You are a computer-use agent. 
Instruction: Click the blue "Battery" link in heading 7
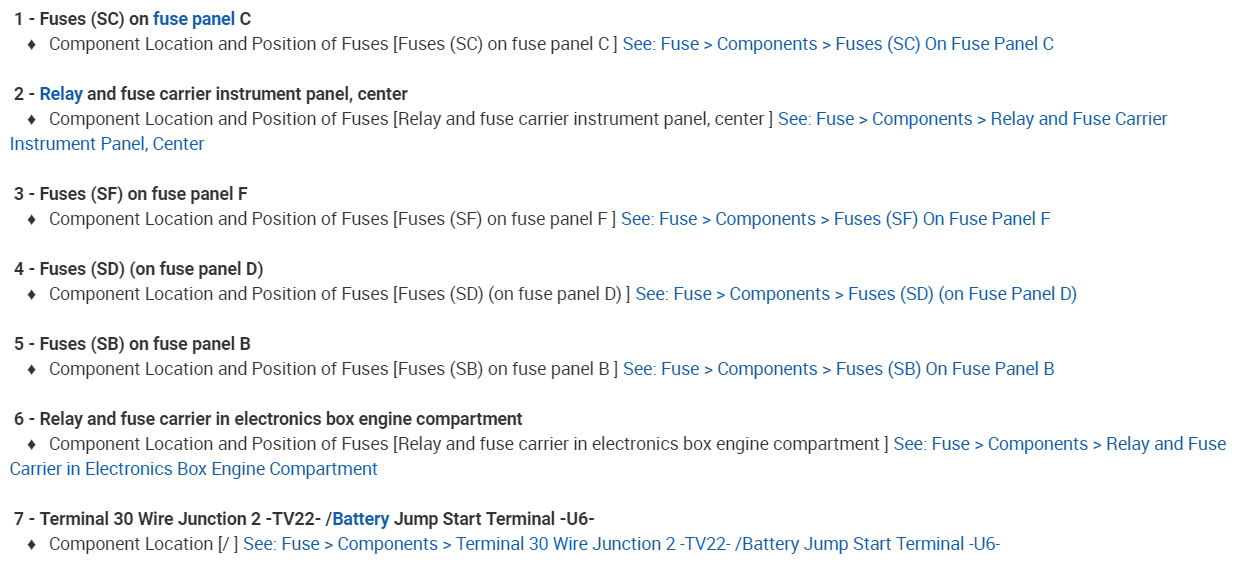(x=361, y=519)
